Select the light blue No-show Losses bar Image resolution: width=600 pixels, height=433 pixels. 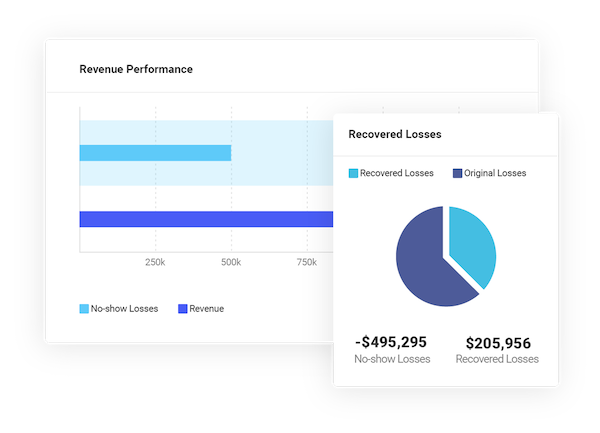(x=155, y=153)
